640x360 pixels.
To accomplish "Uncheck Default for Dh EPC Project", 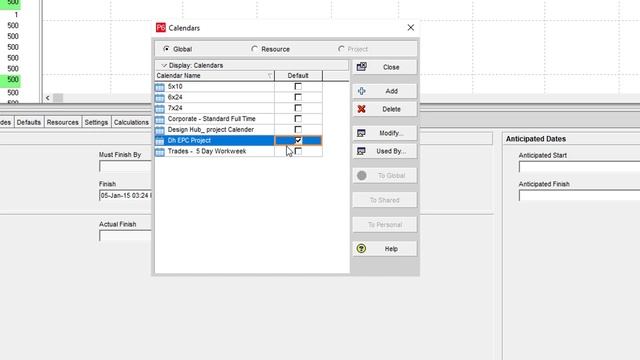I will pyautogui.click(x=298, y=140).
